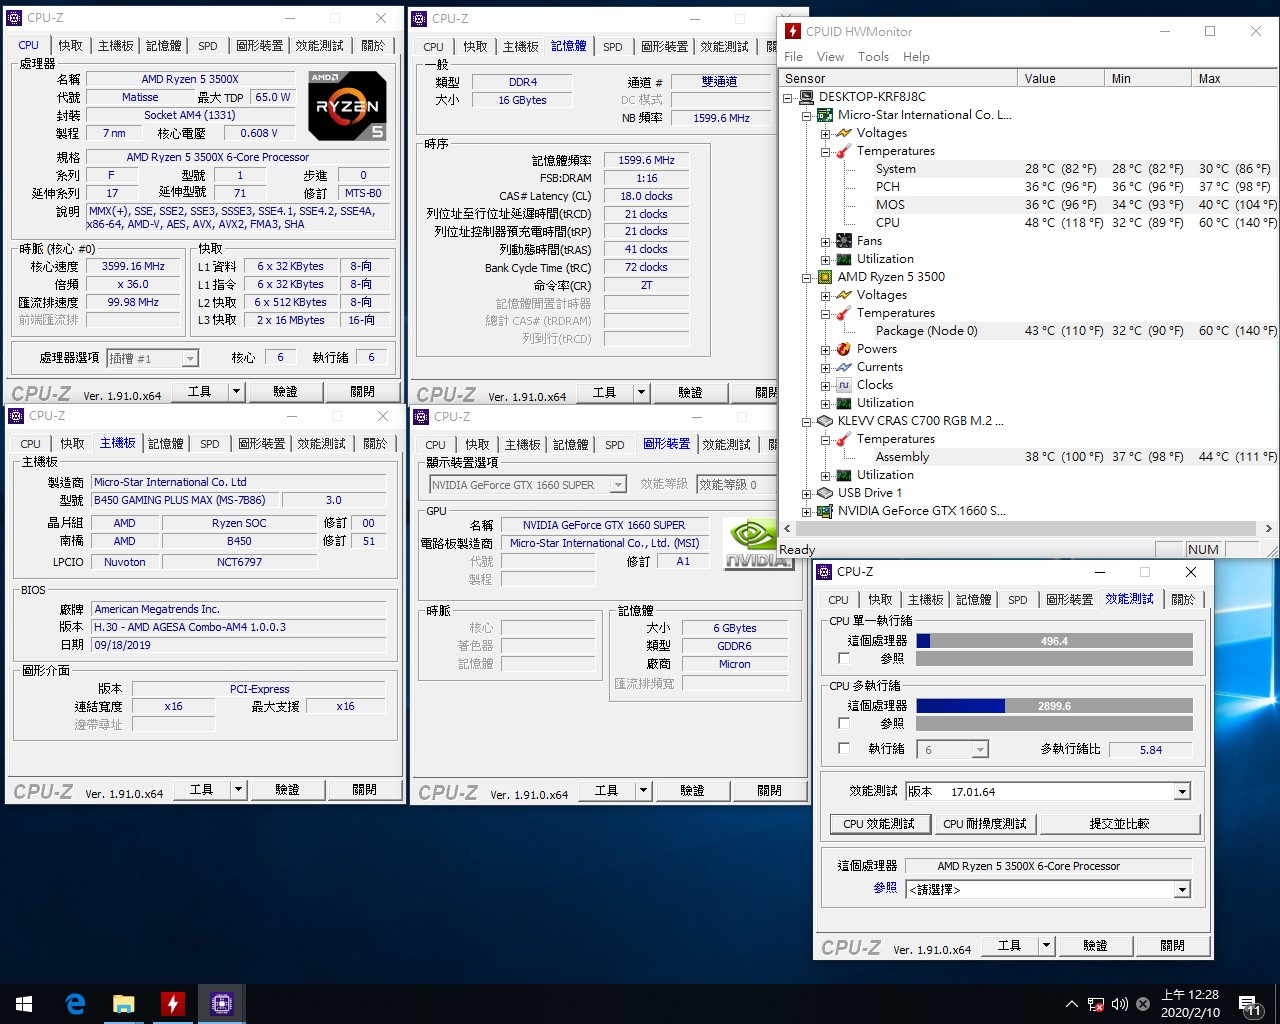Click the Clocks icon in HWMonitor
1280x1024 pixels.
(844, 385)
